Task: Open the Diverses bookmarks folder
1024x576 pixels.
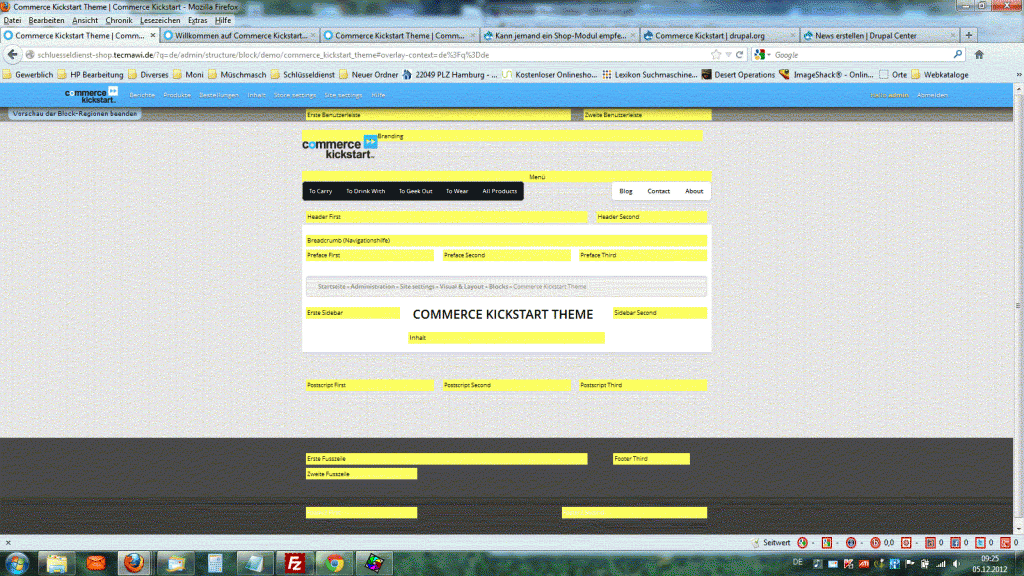Action: pyautogui.click(x=148, y=74)
